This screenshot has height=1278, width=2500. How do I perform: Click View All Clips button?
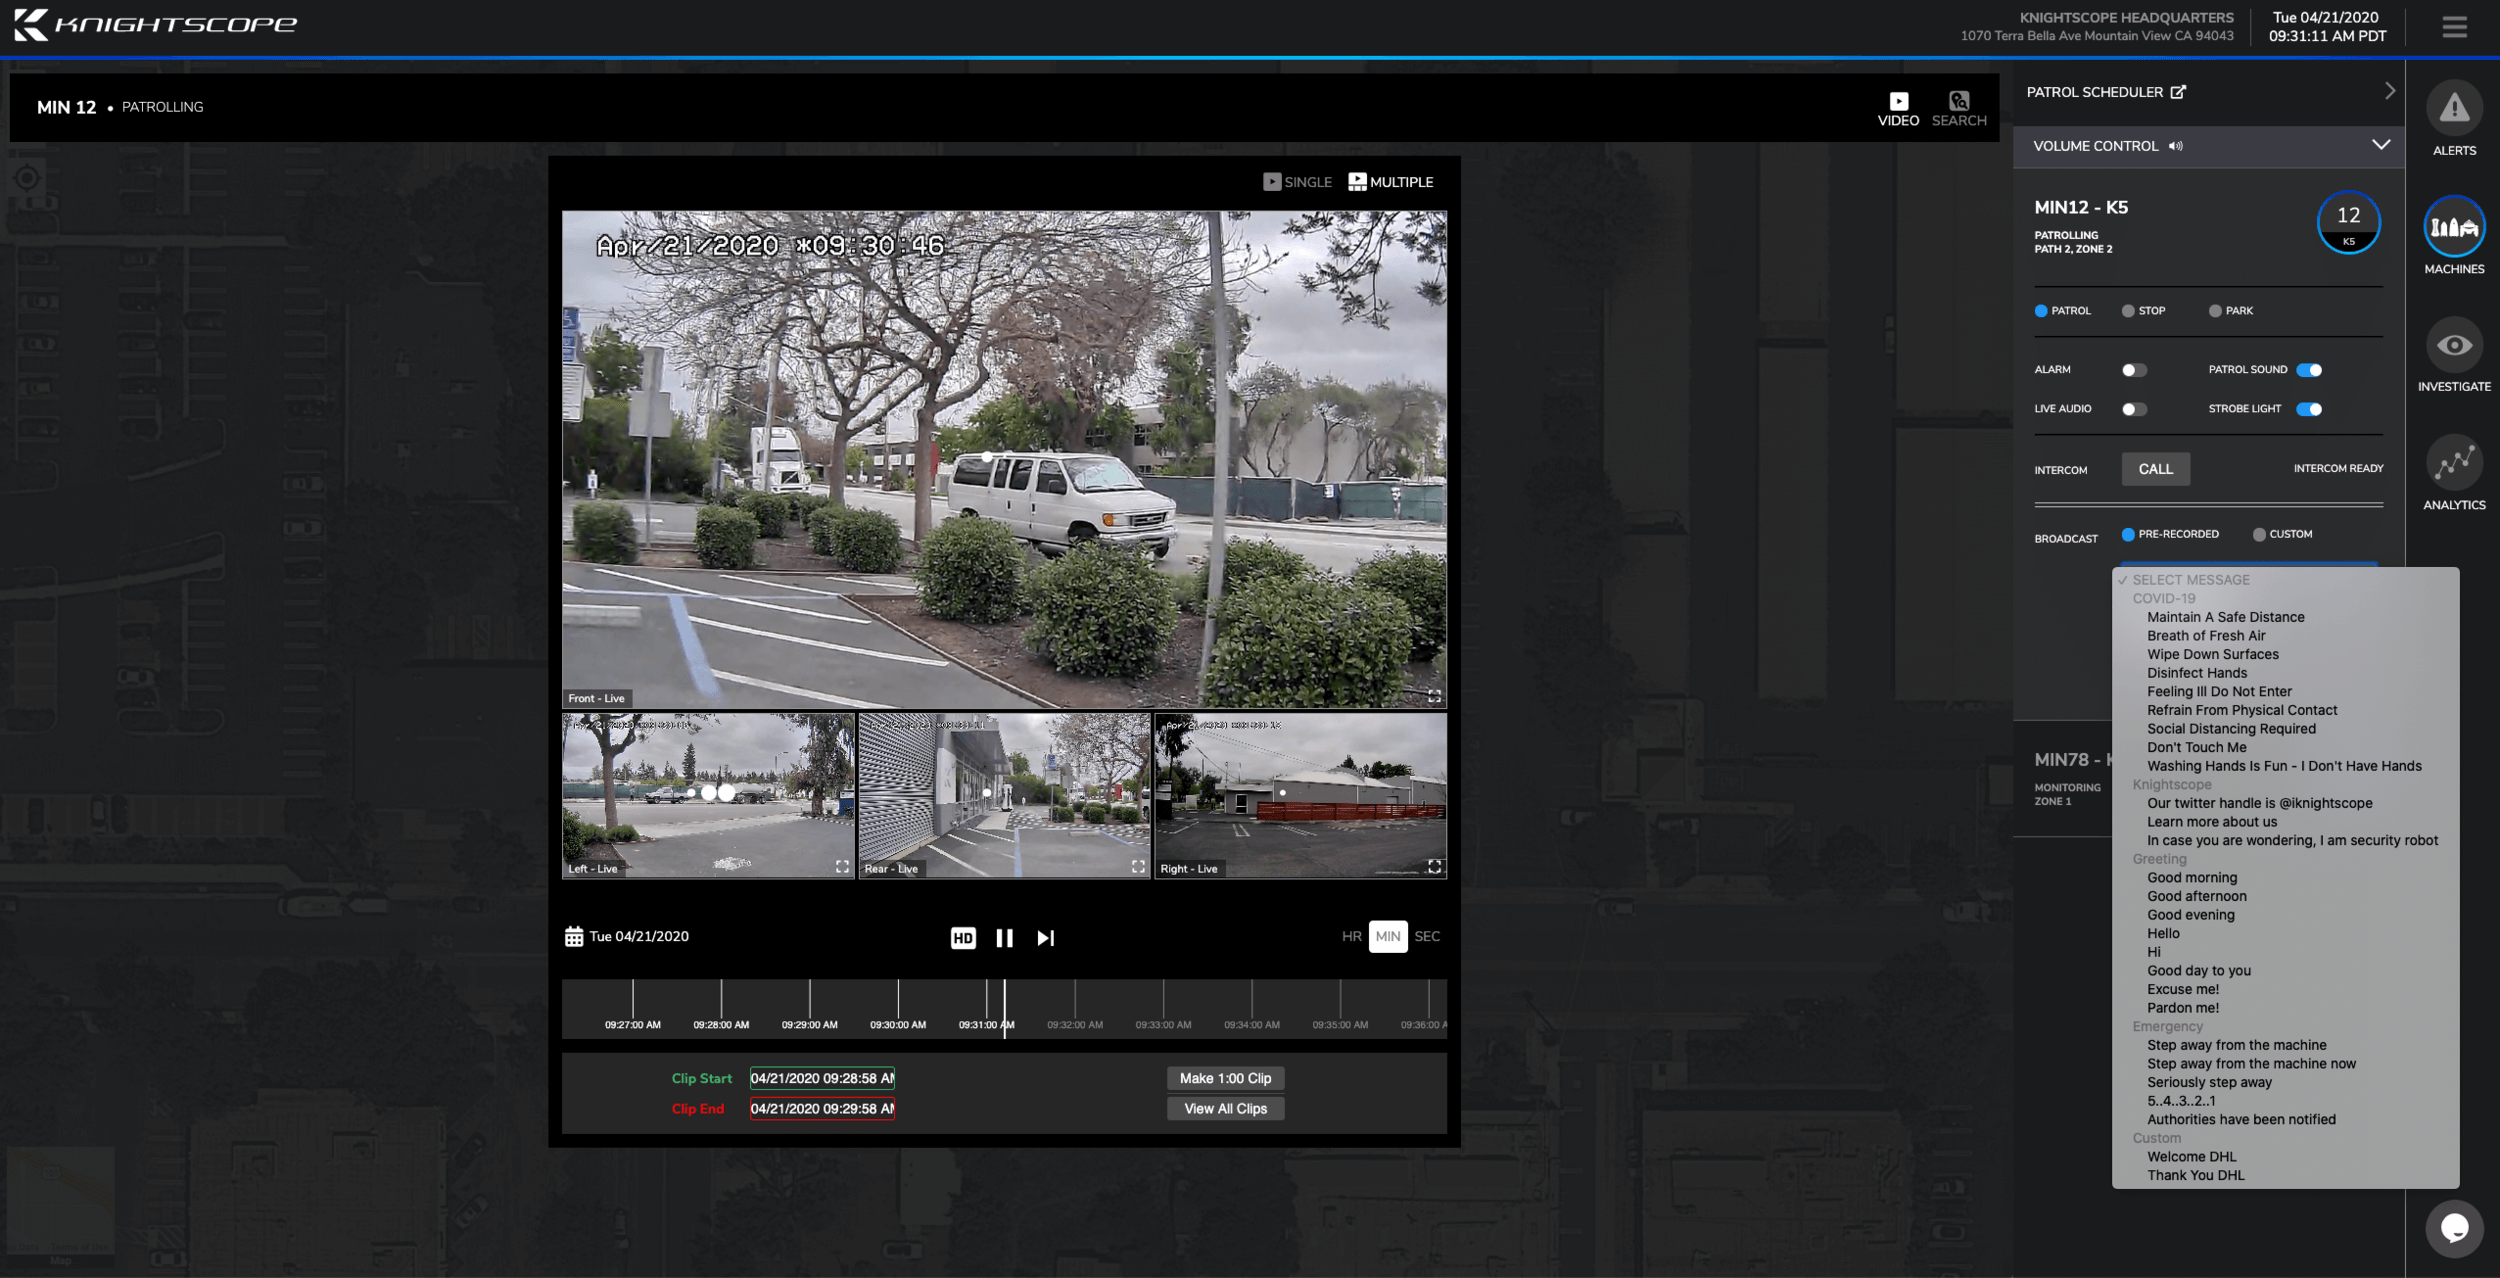[x=1225, y=1109]
